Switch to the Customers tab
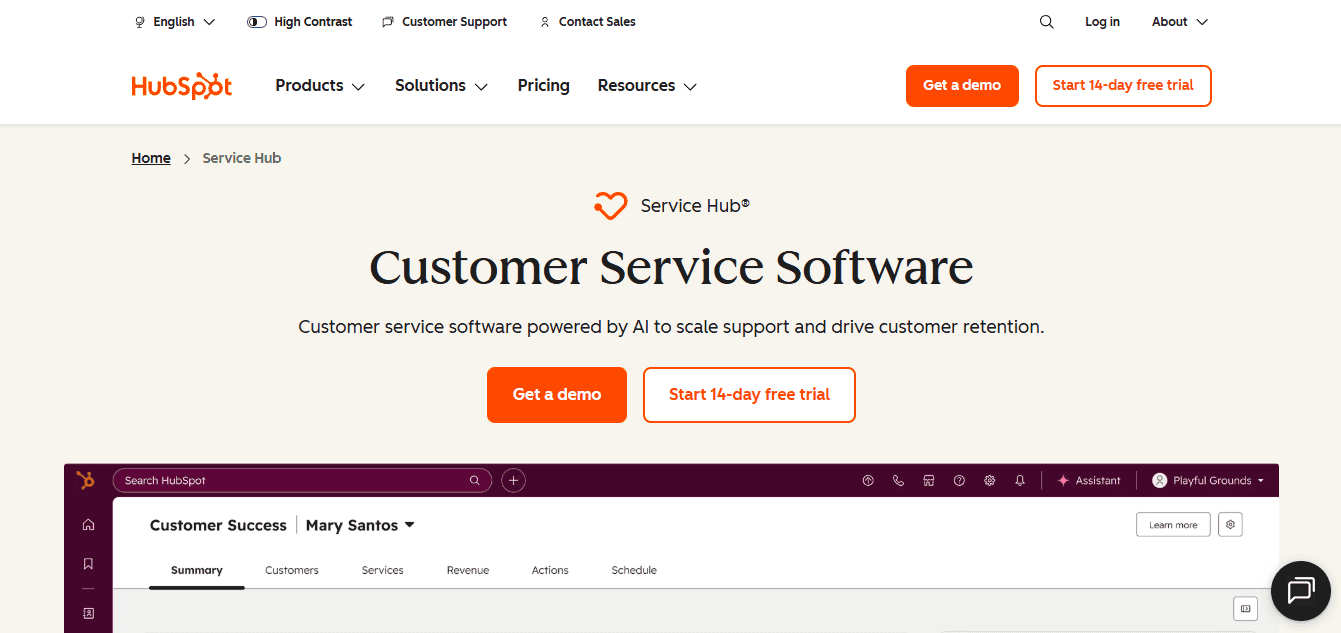This screenshot has width=1341, height=633. pyautogui.click(x=291, y=570)
